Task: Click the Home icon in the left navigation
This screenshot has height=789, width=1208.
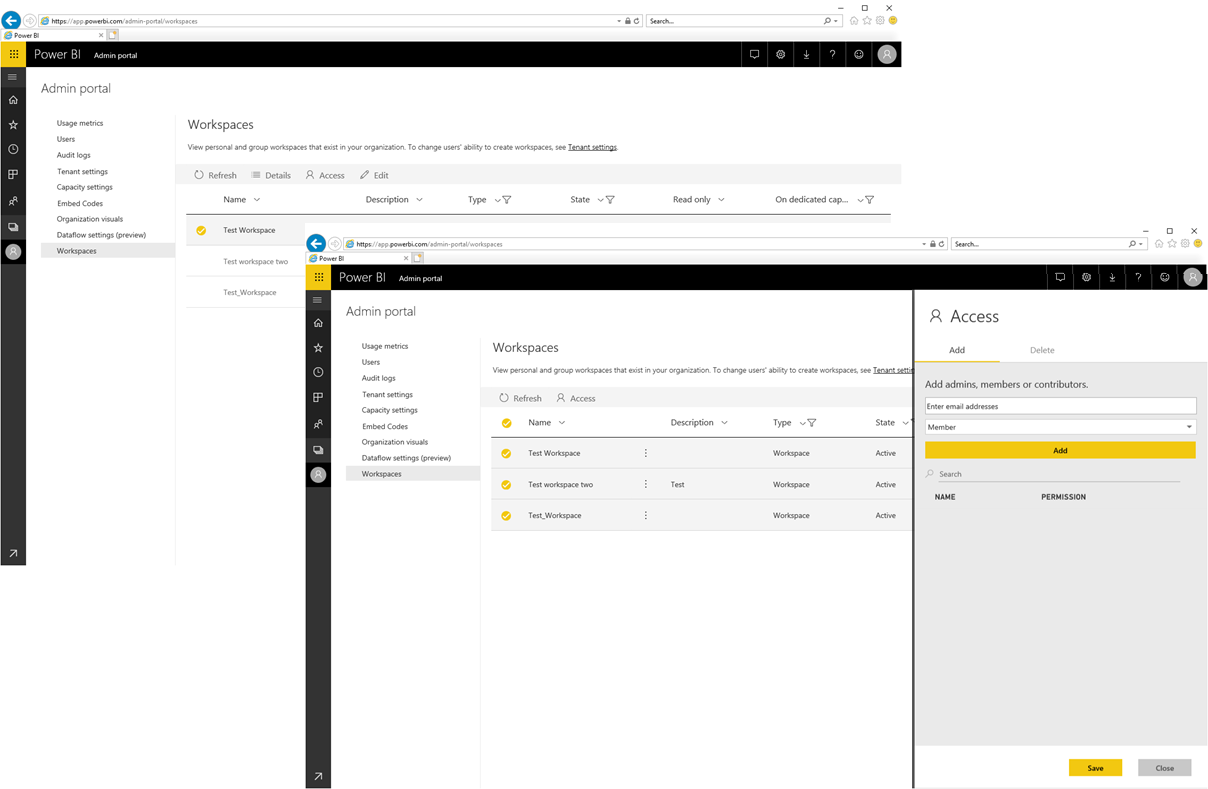Action: coord(318,322)
